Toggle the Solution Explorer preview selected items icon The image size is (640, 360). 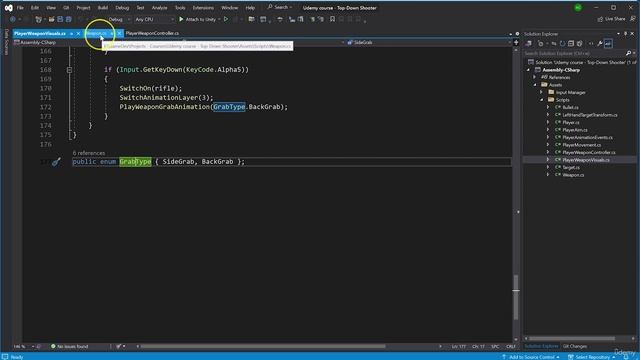click(x=608, y=44)
